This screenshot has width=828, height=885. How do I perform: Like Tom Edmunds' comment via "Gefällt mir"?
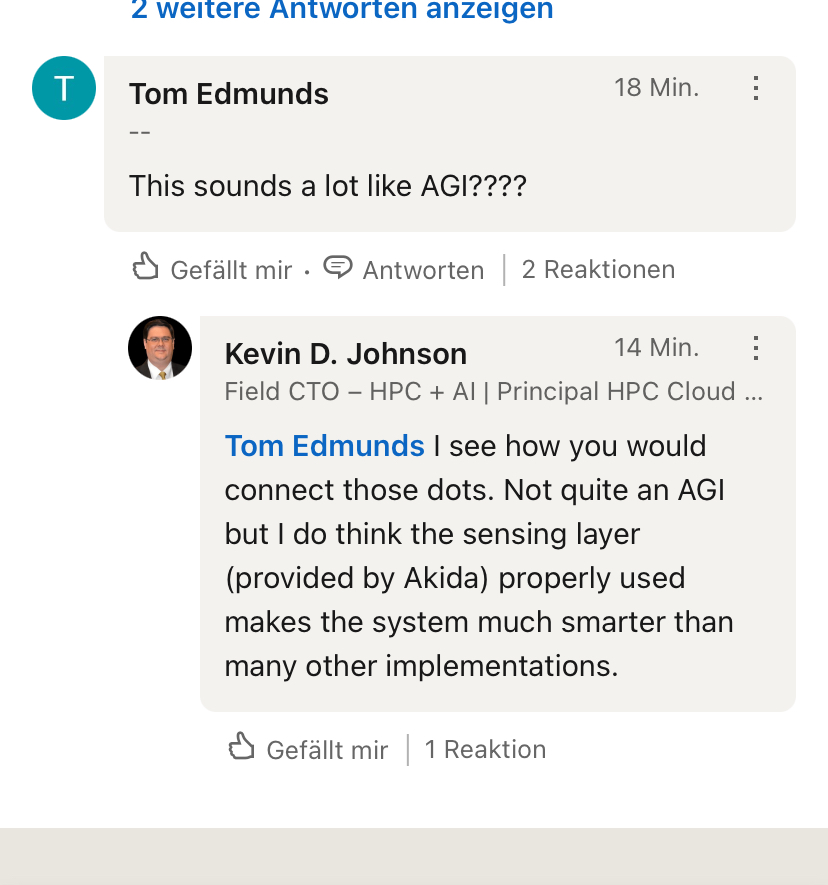pos(231,270)
